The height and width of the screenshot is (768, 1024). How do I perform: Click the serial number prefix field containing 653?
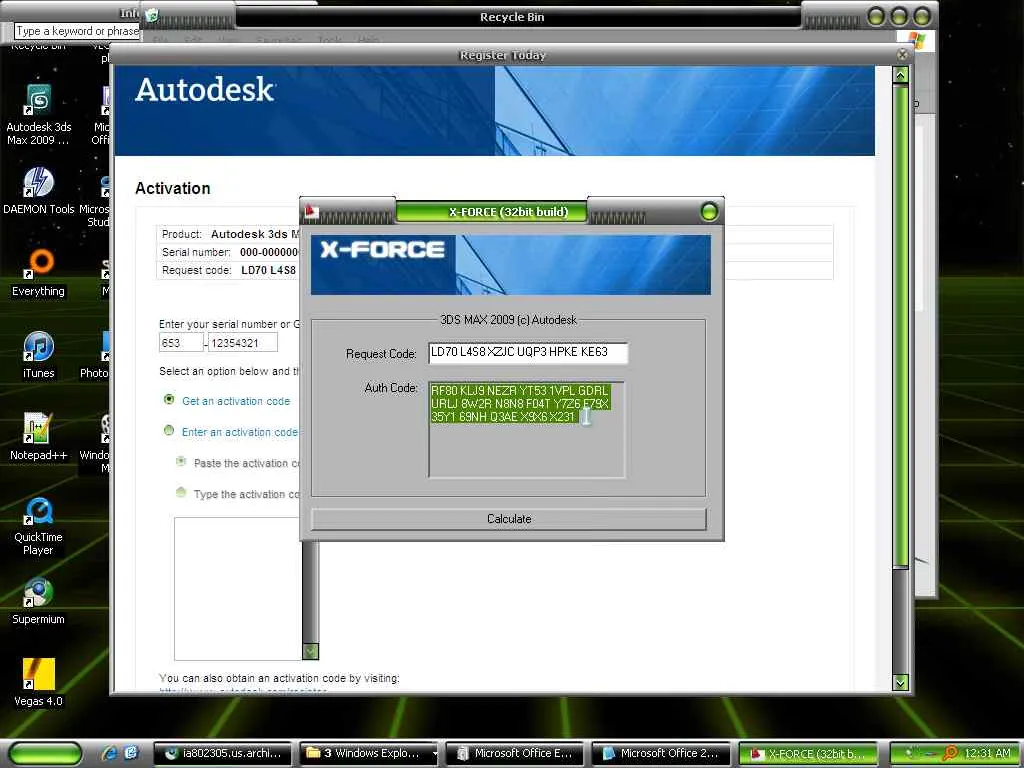coord(181,343)
